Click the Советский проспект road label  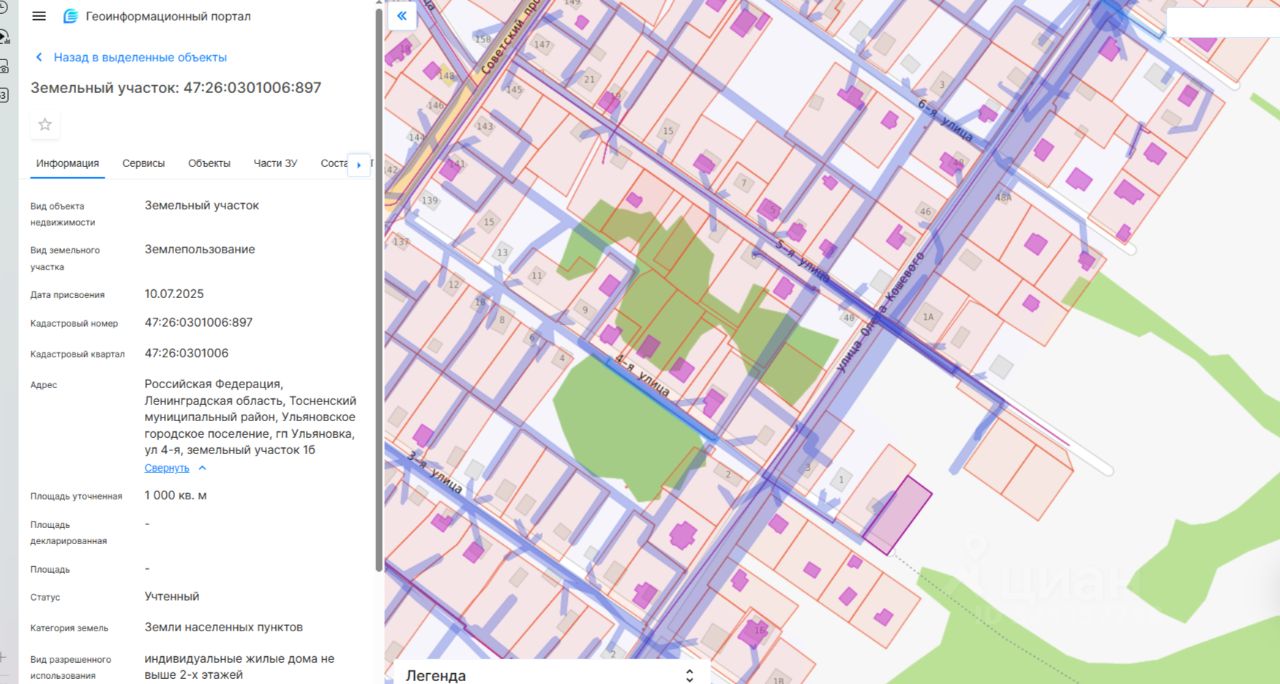(510, 38)
